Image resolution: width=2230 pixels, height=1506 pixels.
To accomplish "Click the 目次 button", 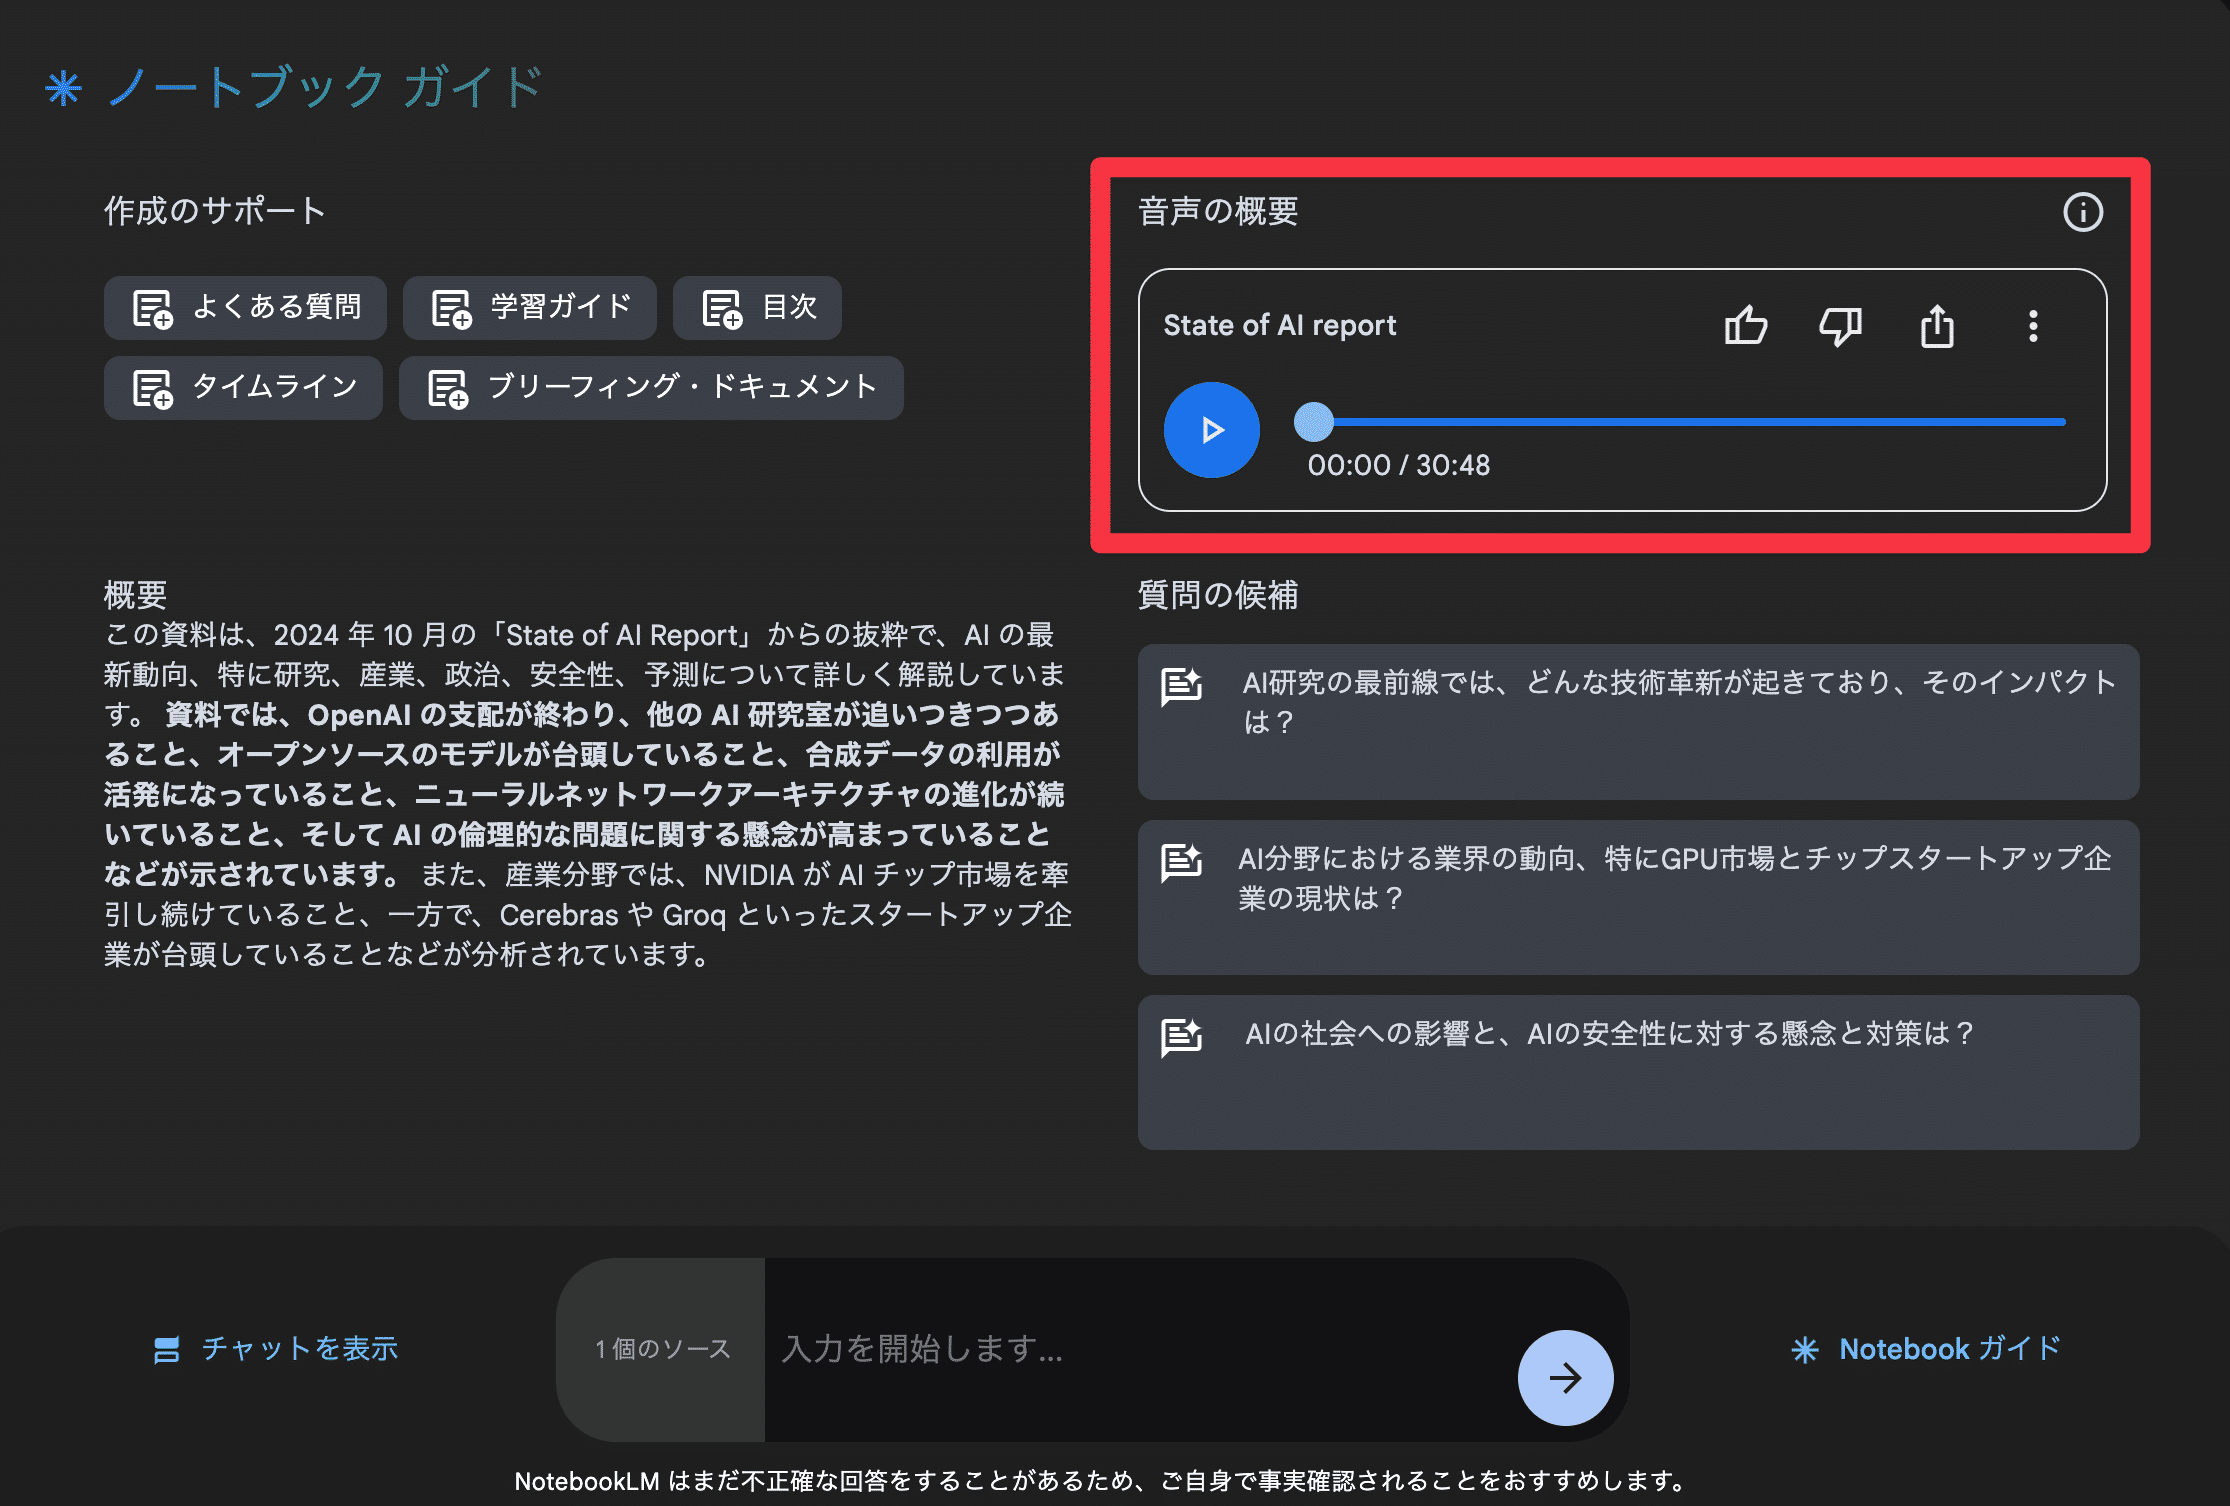I will point(758,307).
